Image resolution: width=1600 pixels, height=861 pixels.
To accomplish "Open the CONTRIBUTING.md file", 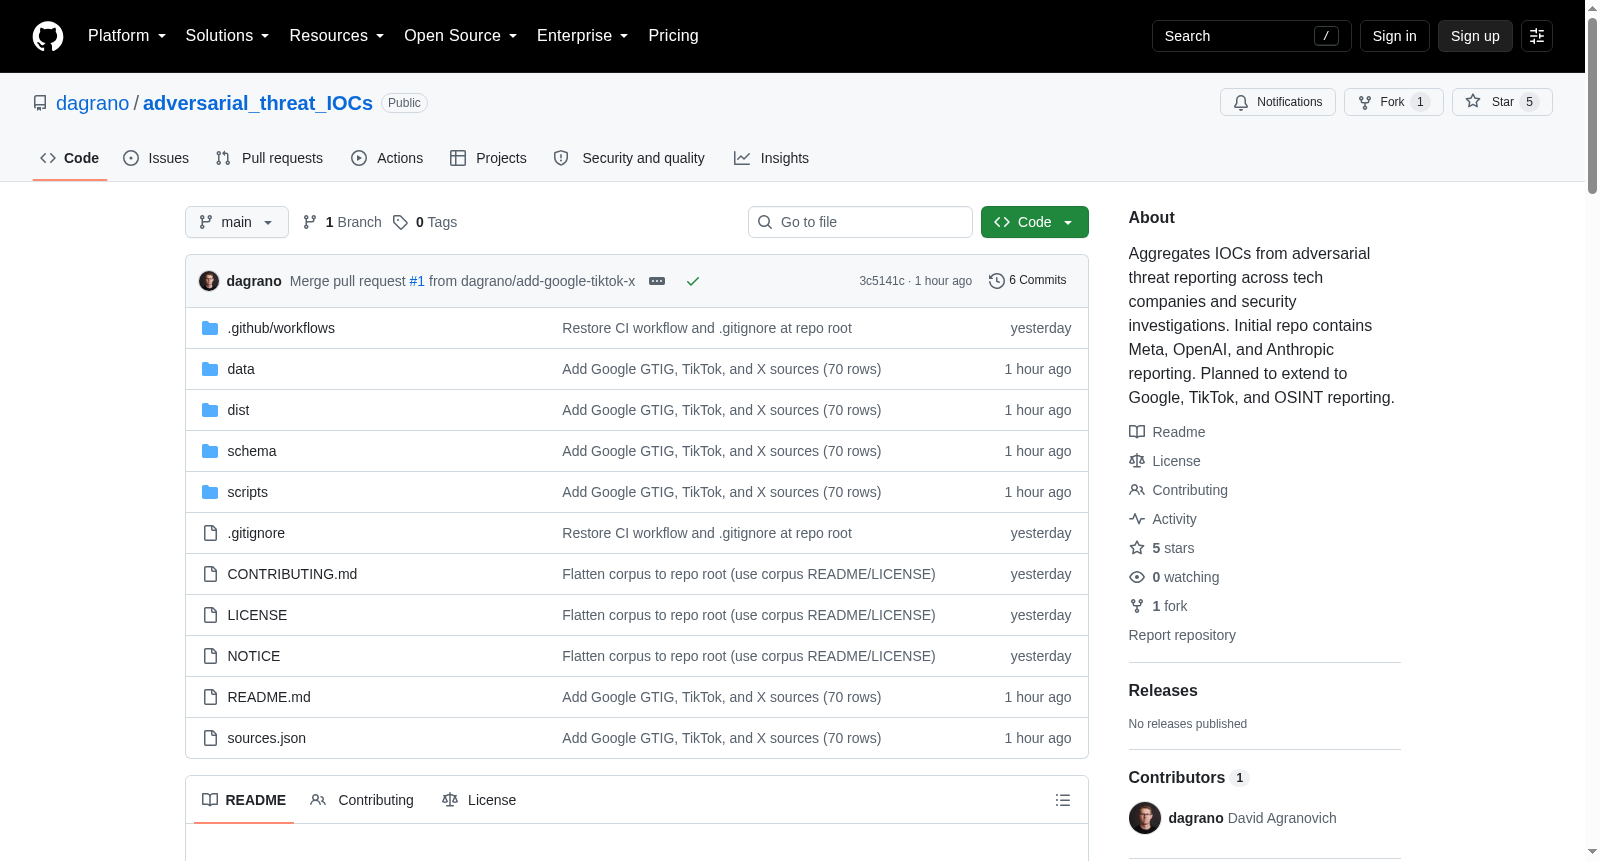I will pyautogui.click(x=292, y=574).
